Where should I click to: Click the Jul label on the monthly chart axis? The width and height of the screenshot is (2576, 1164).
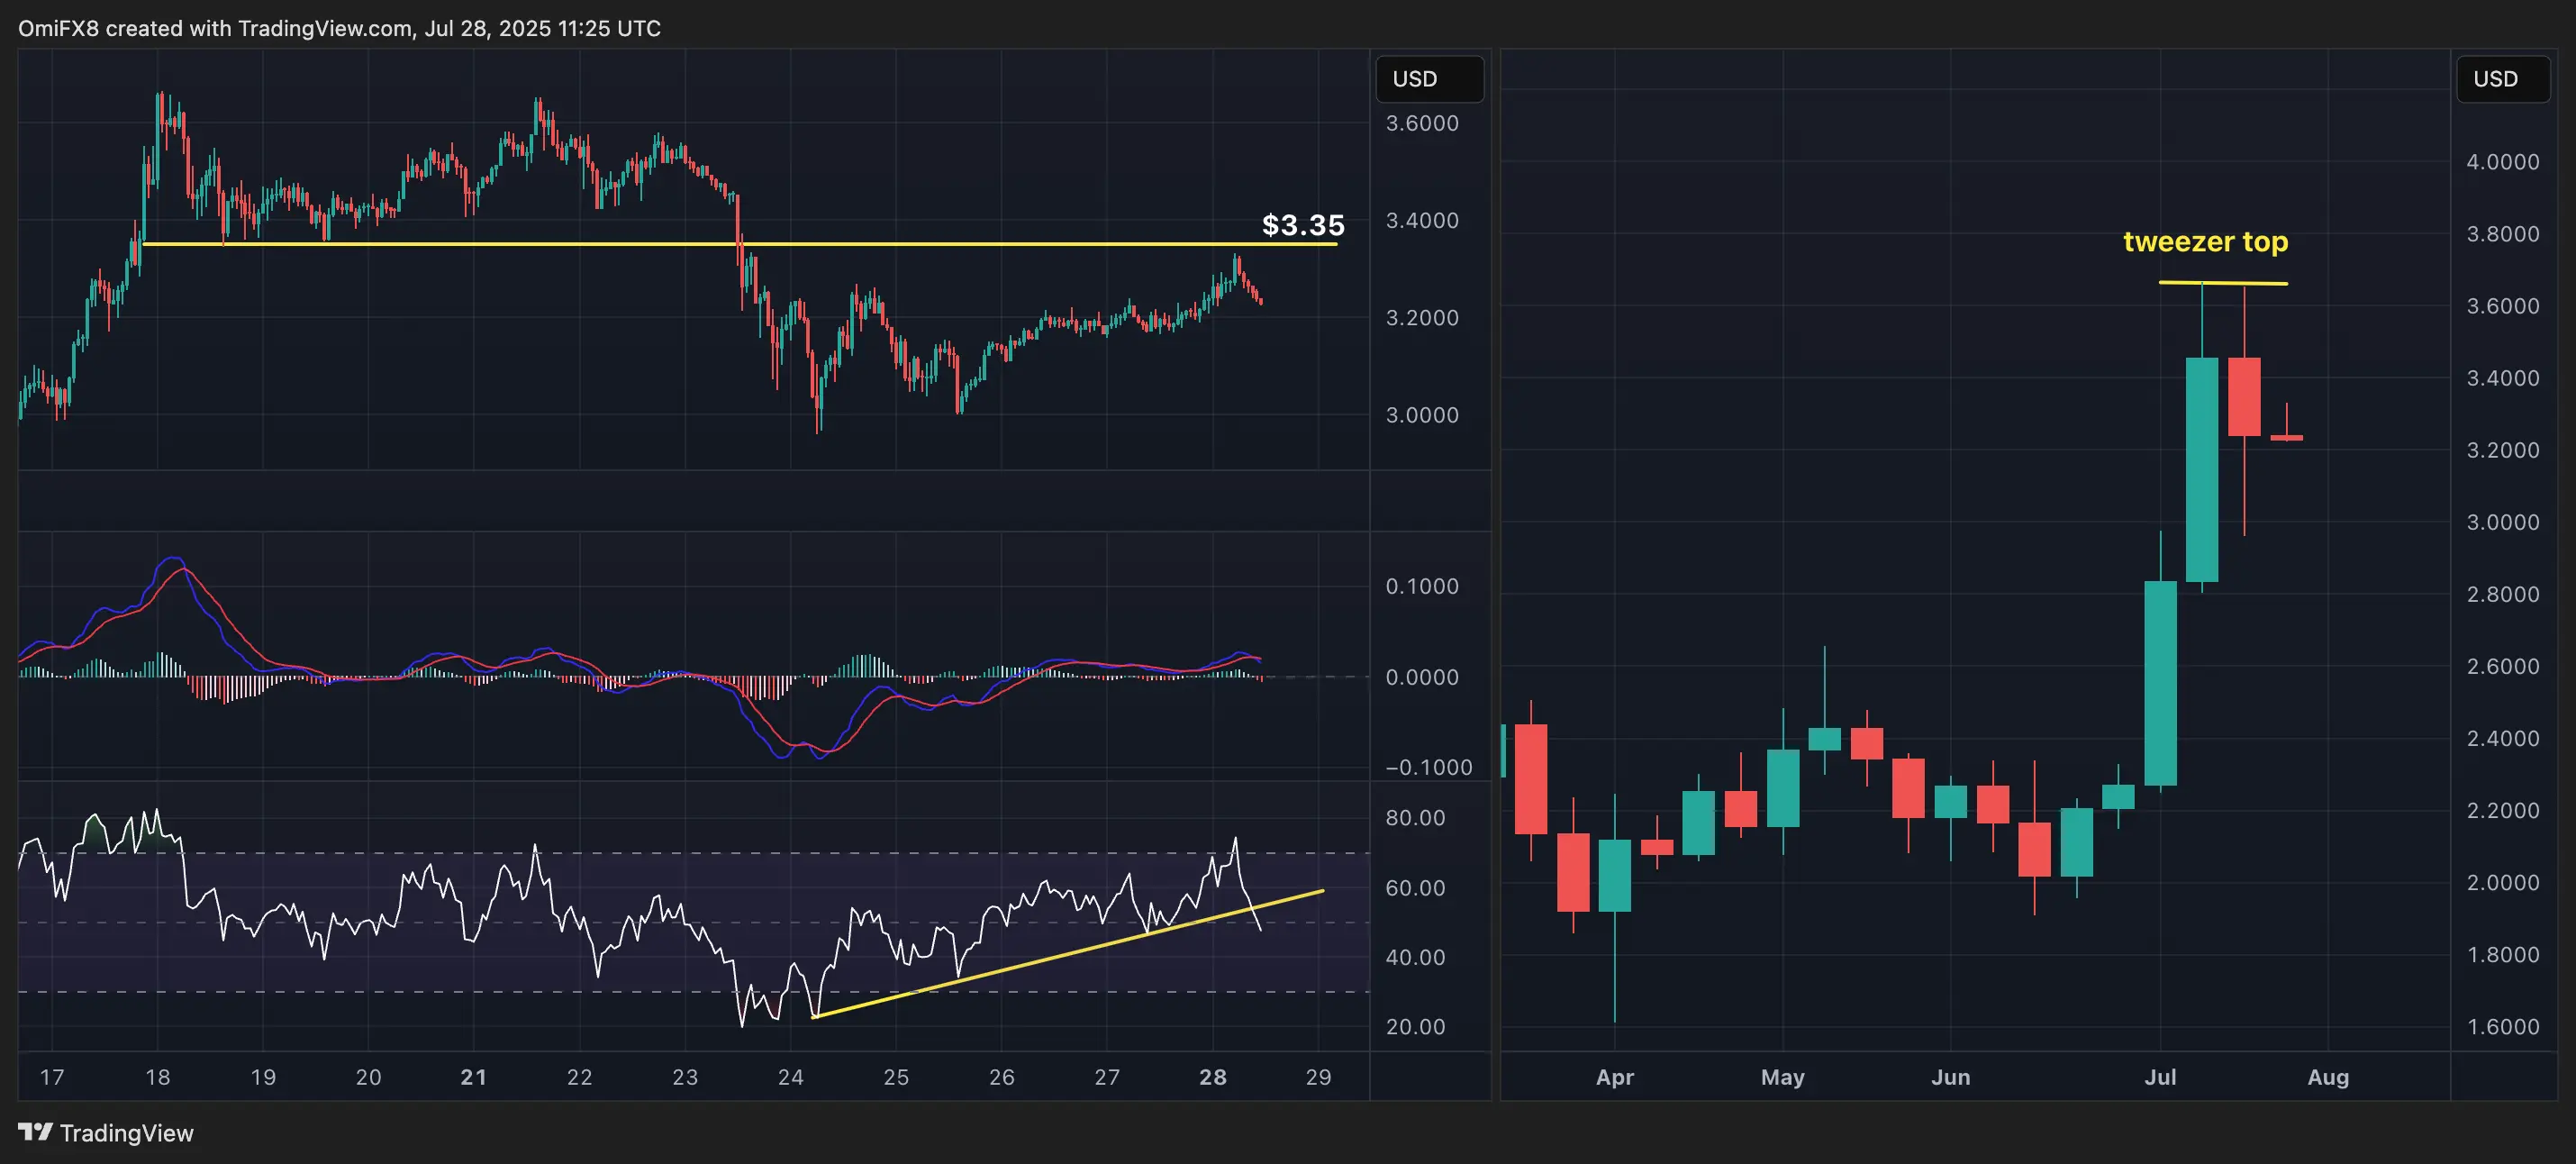click(2160, 1077)
